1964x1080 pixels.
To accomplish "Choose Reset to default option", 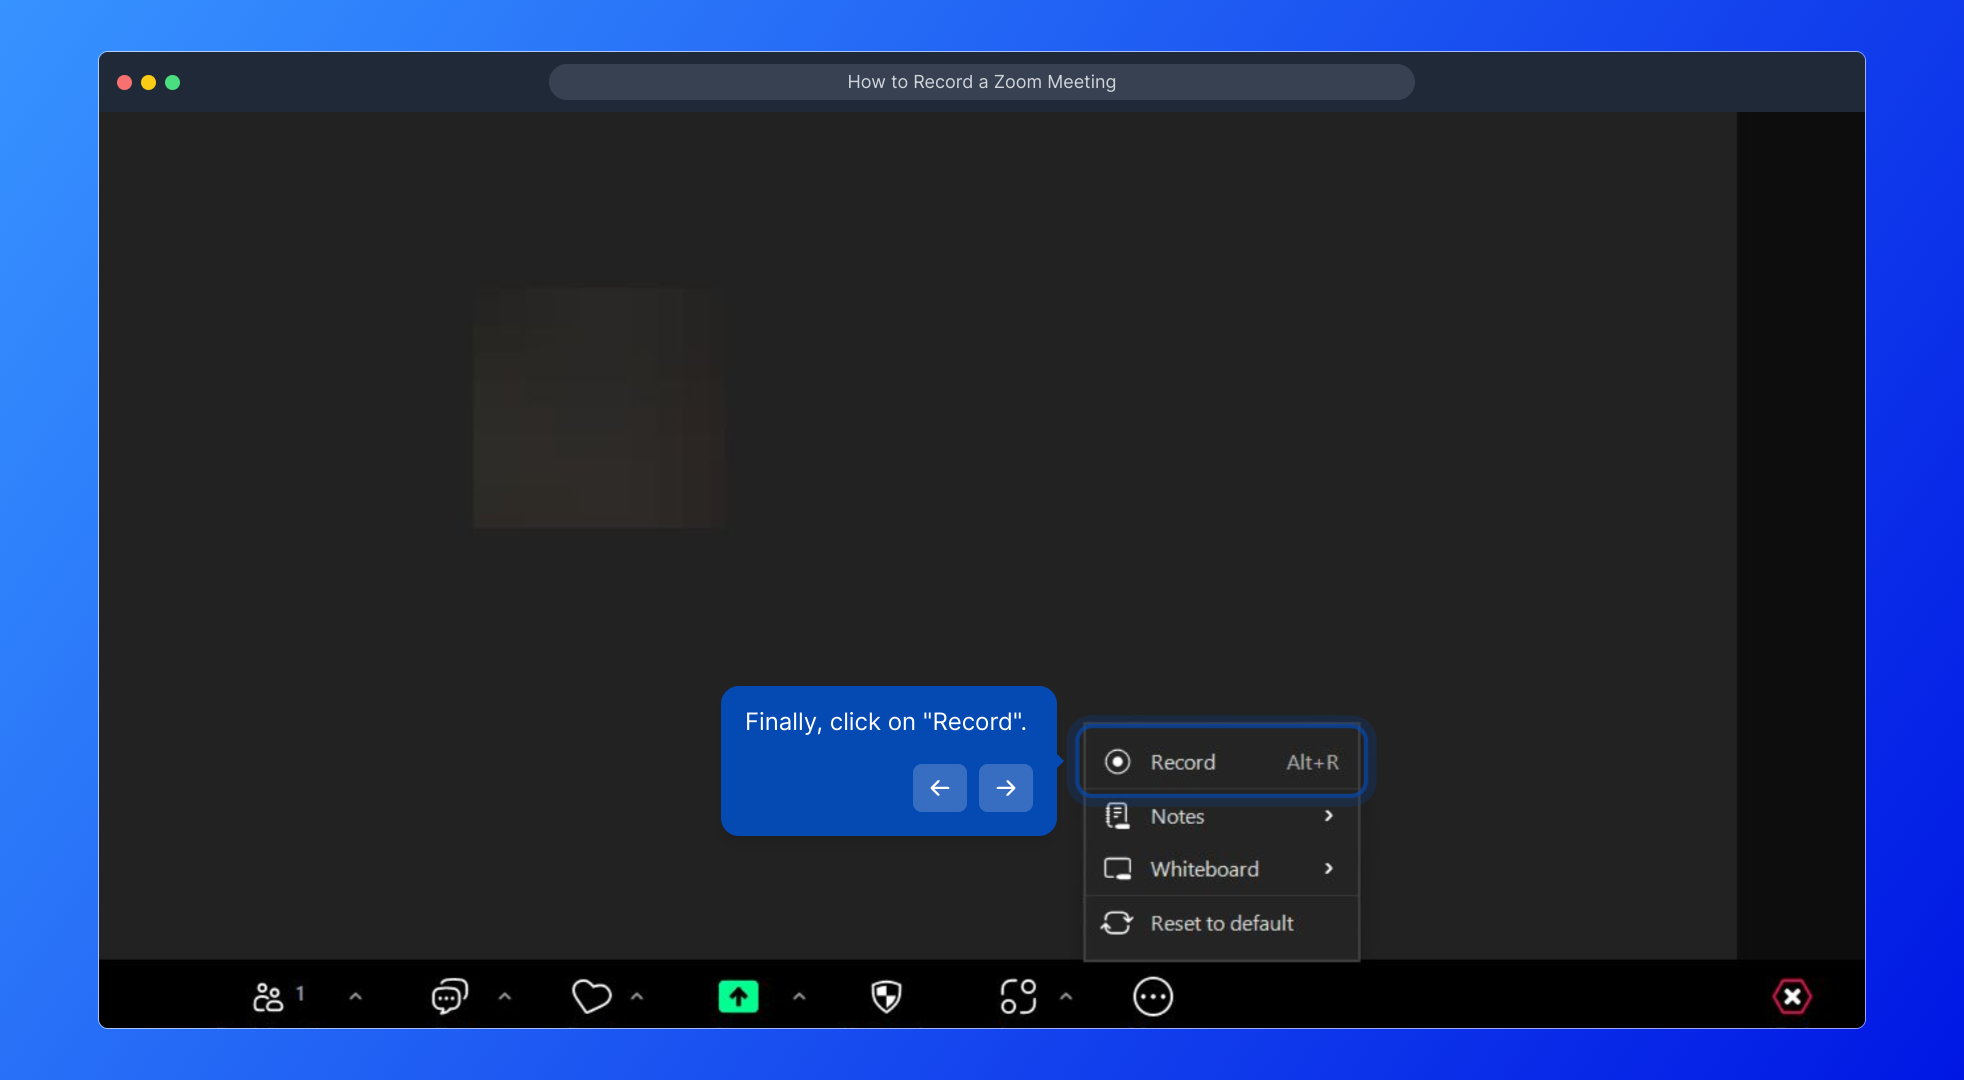I will pyautogui.click(x=1220, y=923).
